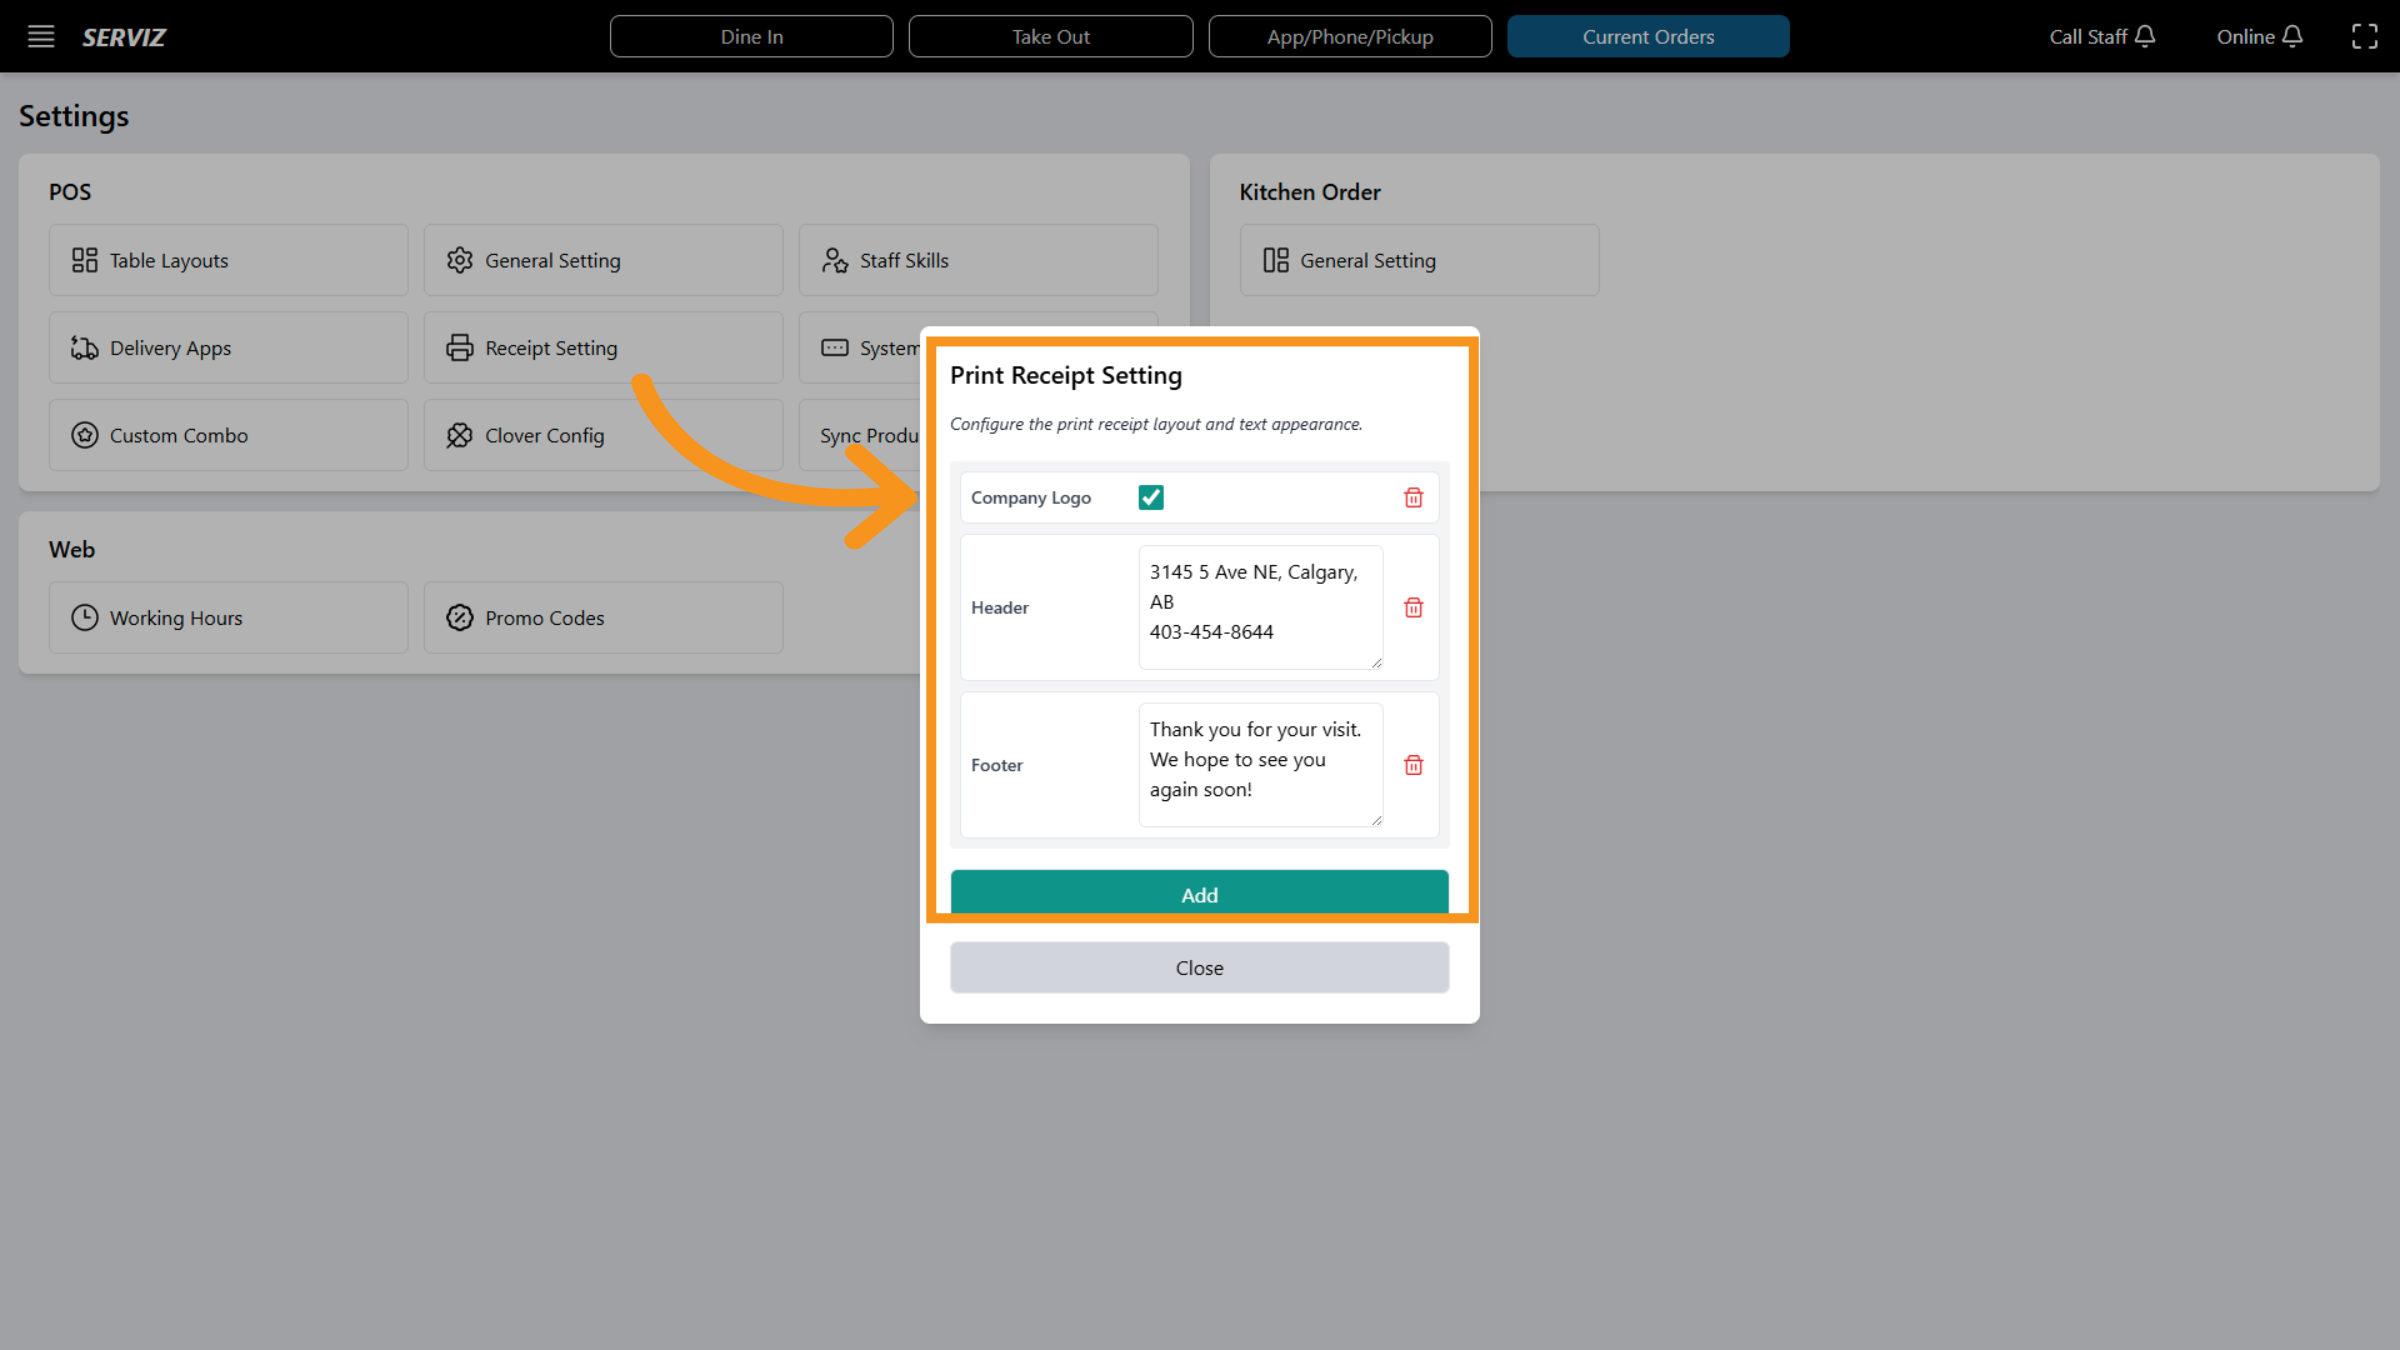Click the Working Hours clock icon
Screen dimensions: 2400x1350
click(x=85, y=617)
